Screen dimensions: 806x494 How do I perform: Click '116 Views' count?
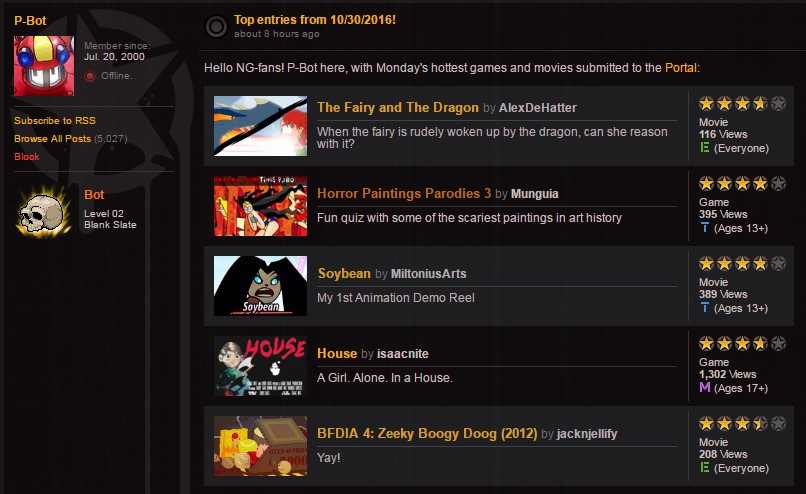coord(723,134)
